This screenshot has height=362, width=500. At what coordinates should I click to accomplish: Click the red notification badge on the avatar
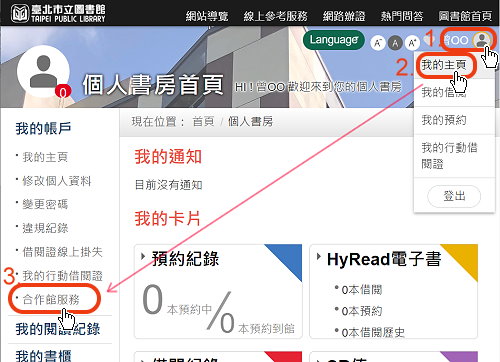(63, 92)
